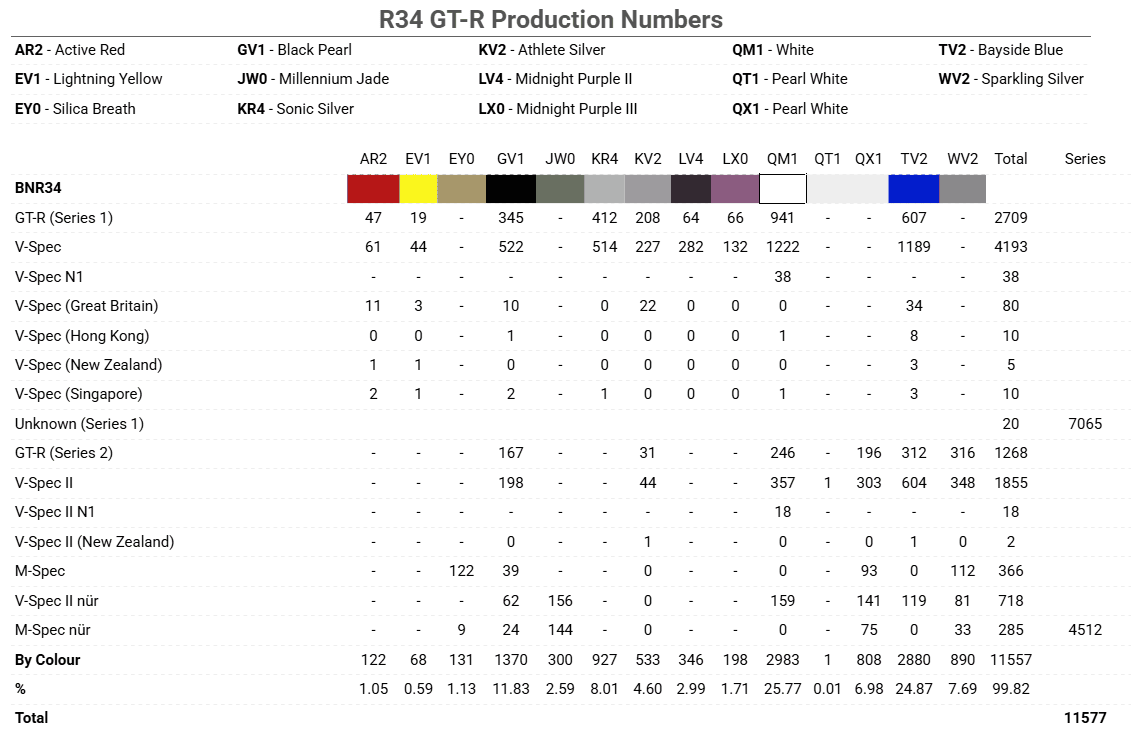Select the black GV1 colour swatch
This screenshot has height=735, width=1131.
[510, 189]
